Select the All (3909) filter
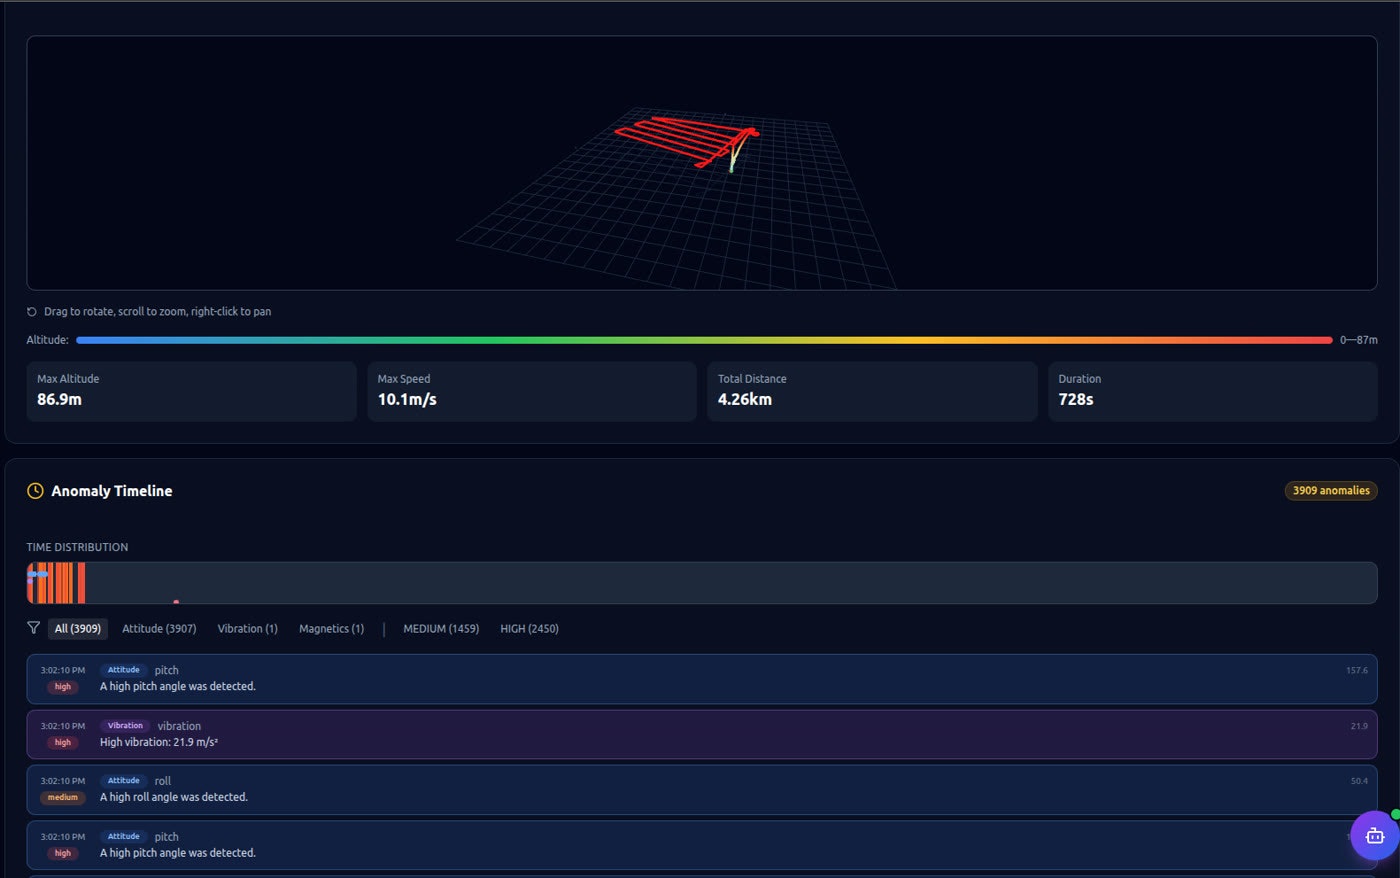 click(x=78, y=629)
